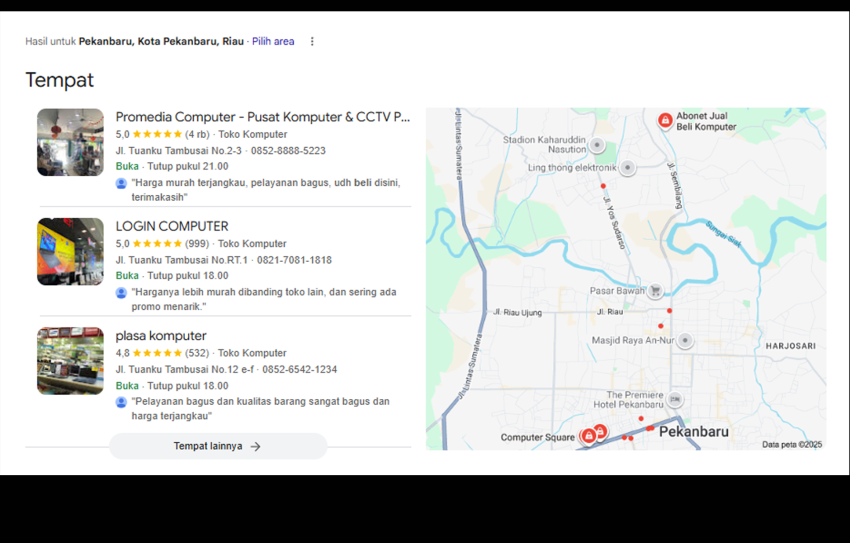Image resolution: width=850 pixels, height=543 pixels.
Task: Click reviewer avatar under LOGIN COMPUTER
Action: pyautogui.click(x=121, y=293)
